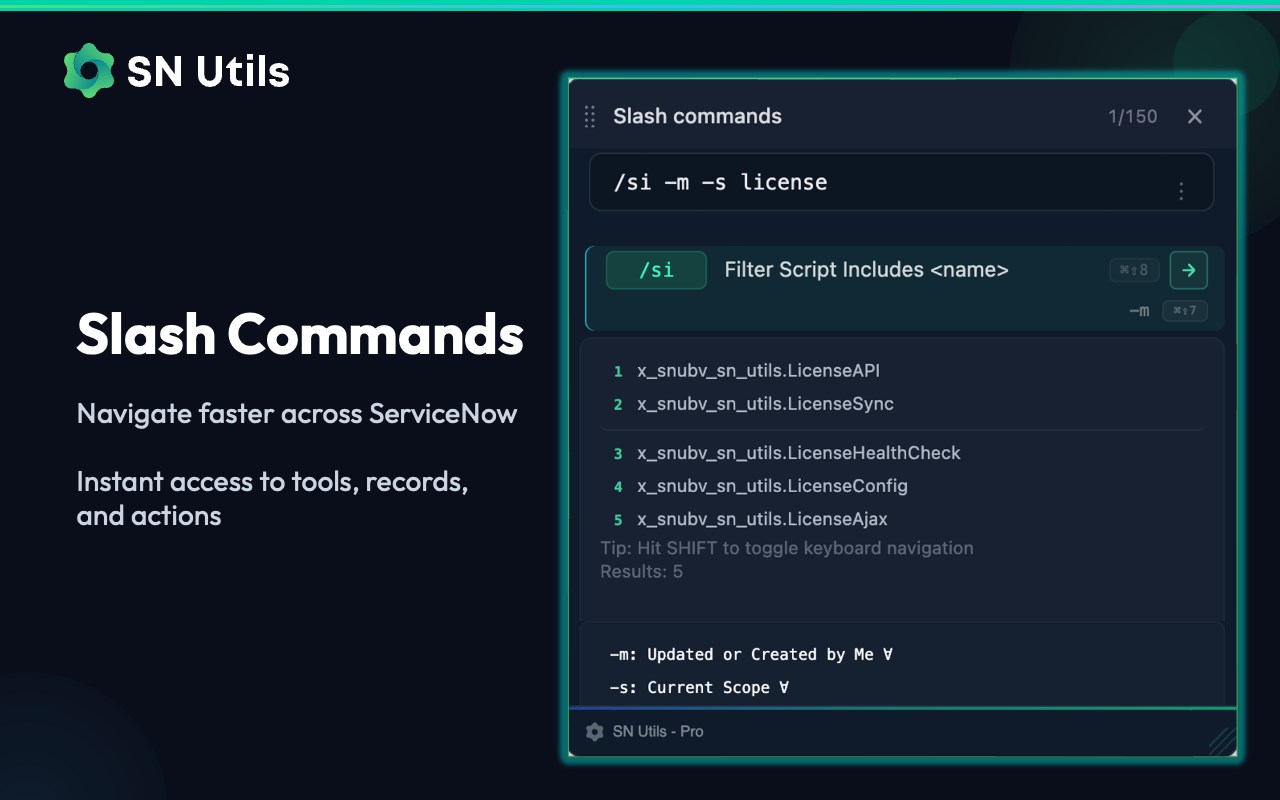The width and height of the screenshot is (1280, 800).
Task: Close the Slash commands panel
Action: click(1194, 117)
